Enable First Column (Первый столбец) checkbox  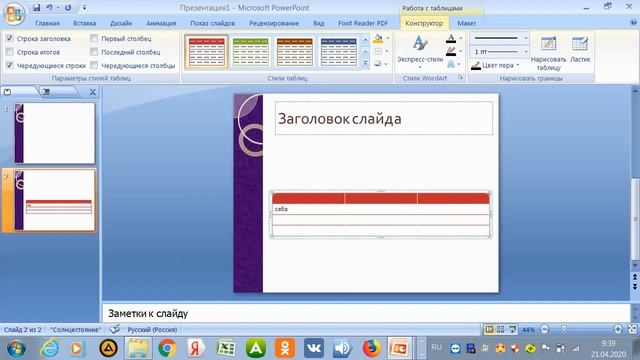pos(94,38)
